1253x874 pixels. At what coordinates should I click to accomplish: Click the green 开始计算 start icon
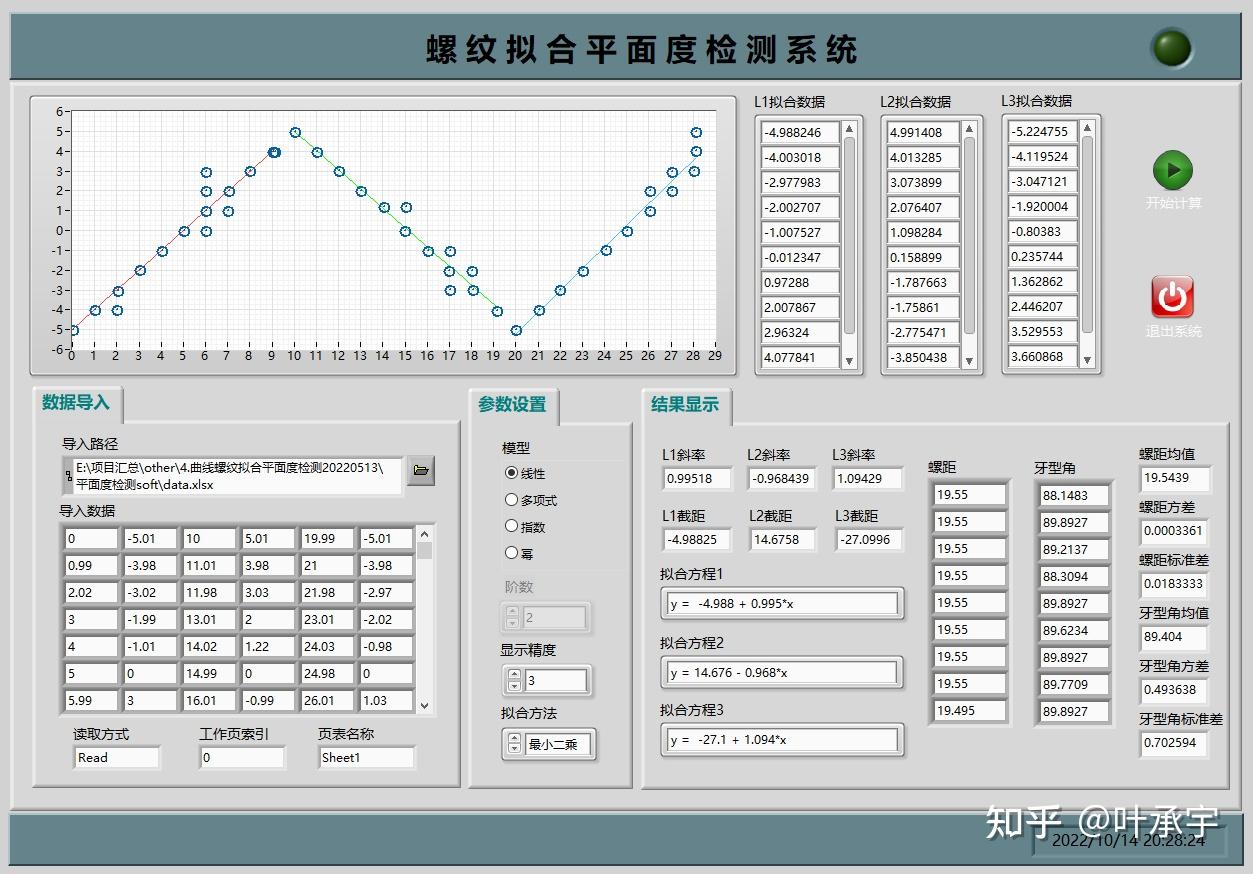point(1171,170)
